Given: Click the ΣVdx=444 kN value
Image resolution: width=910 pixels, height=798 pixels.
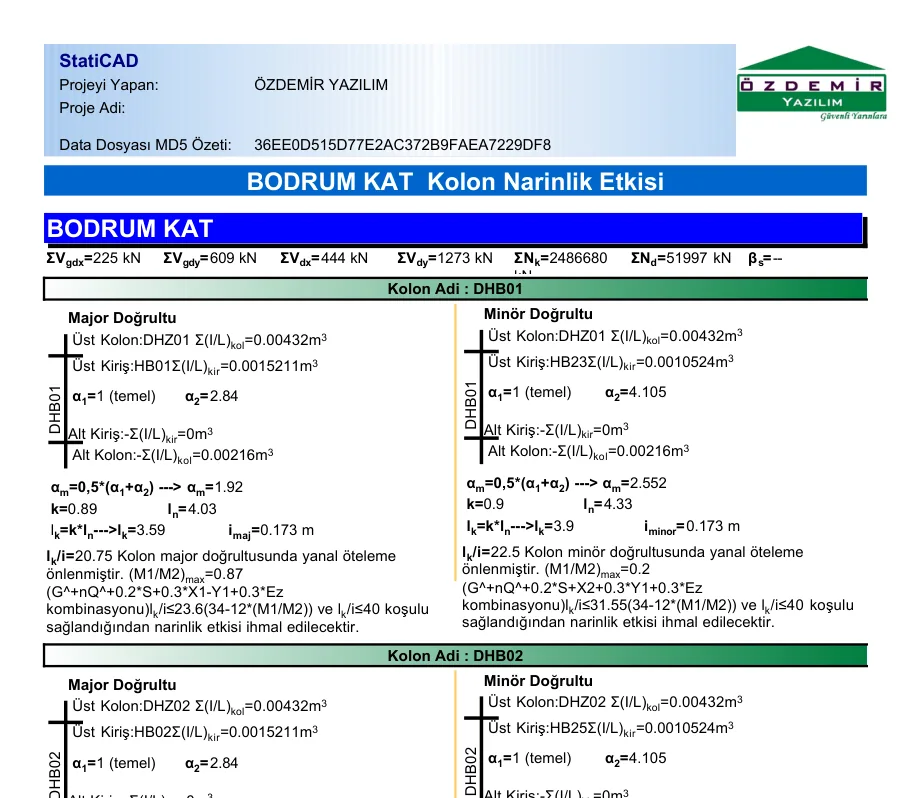Looking at the screenshot, I should point(324,259).
